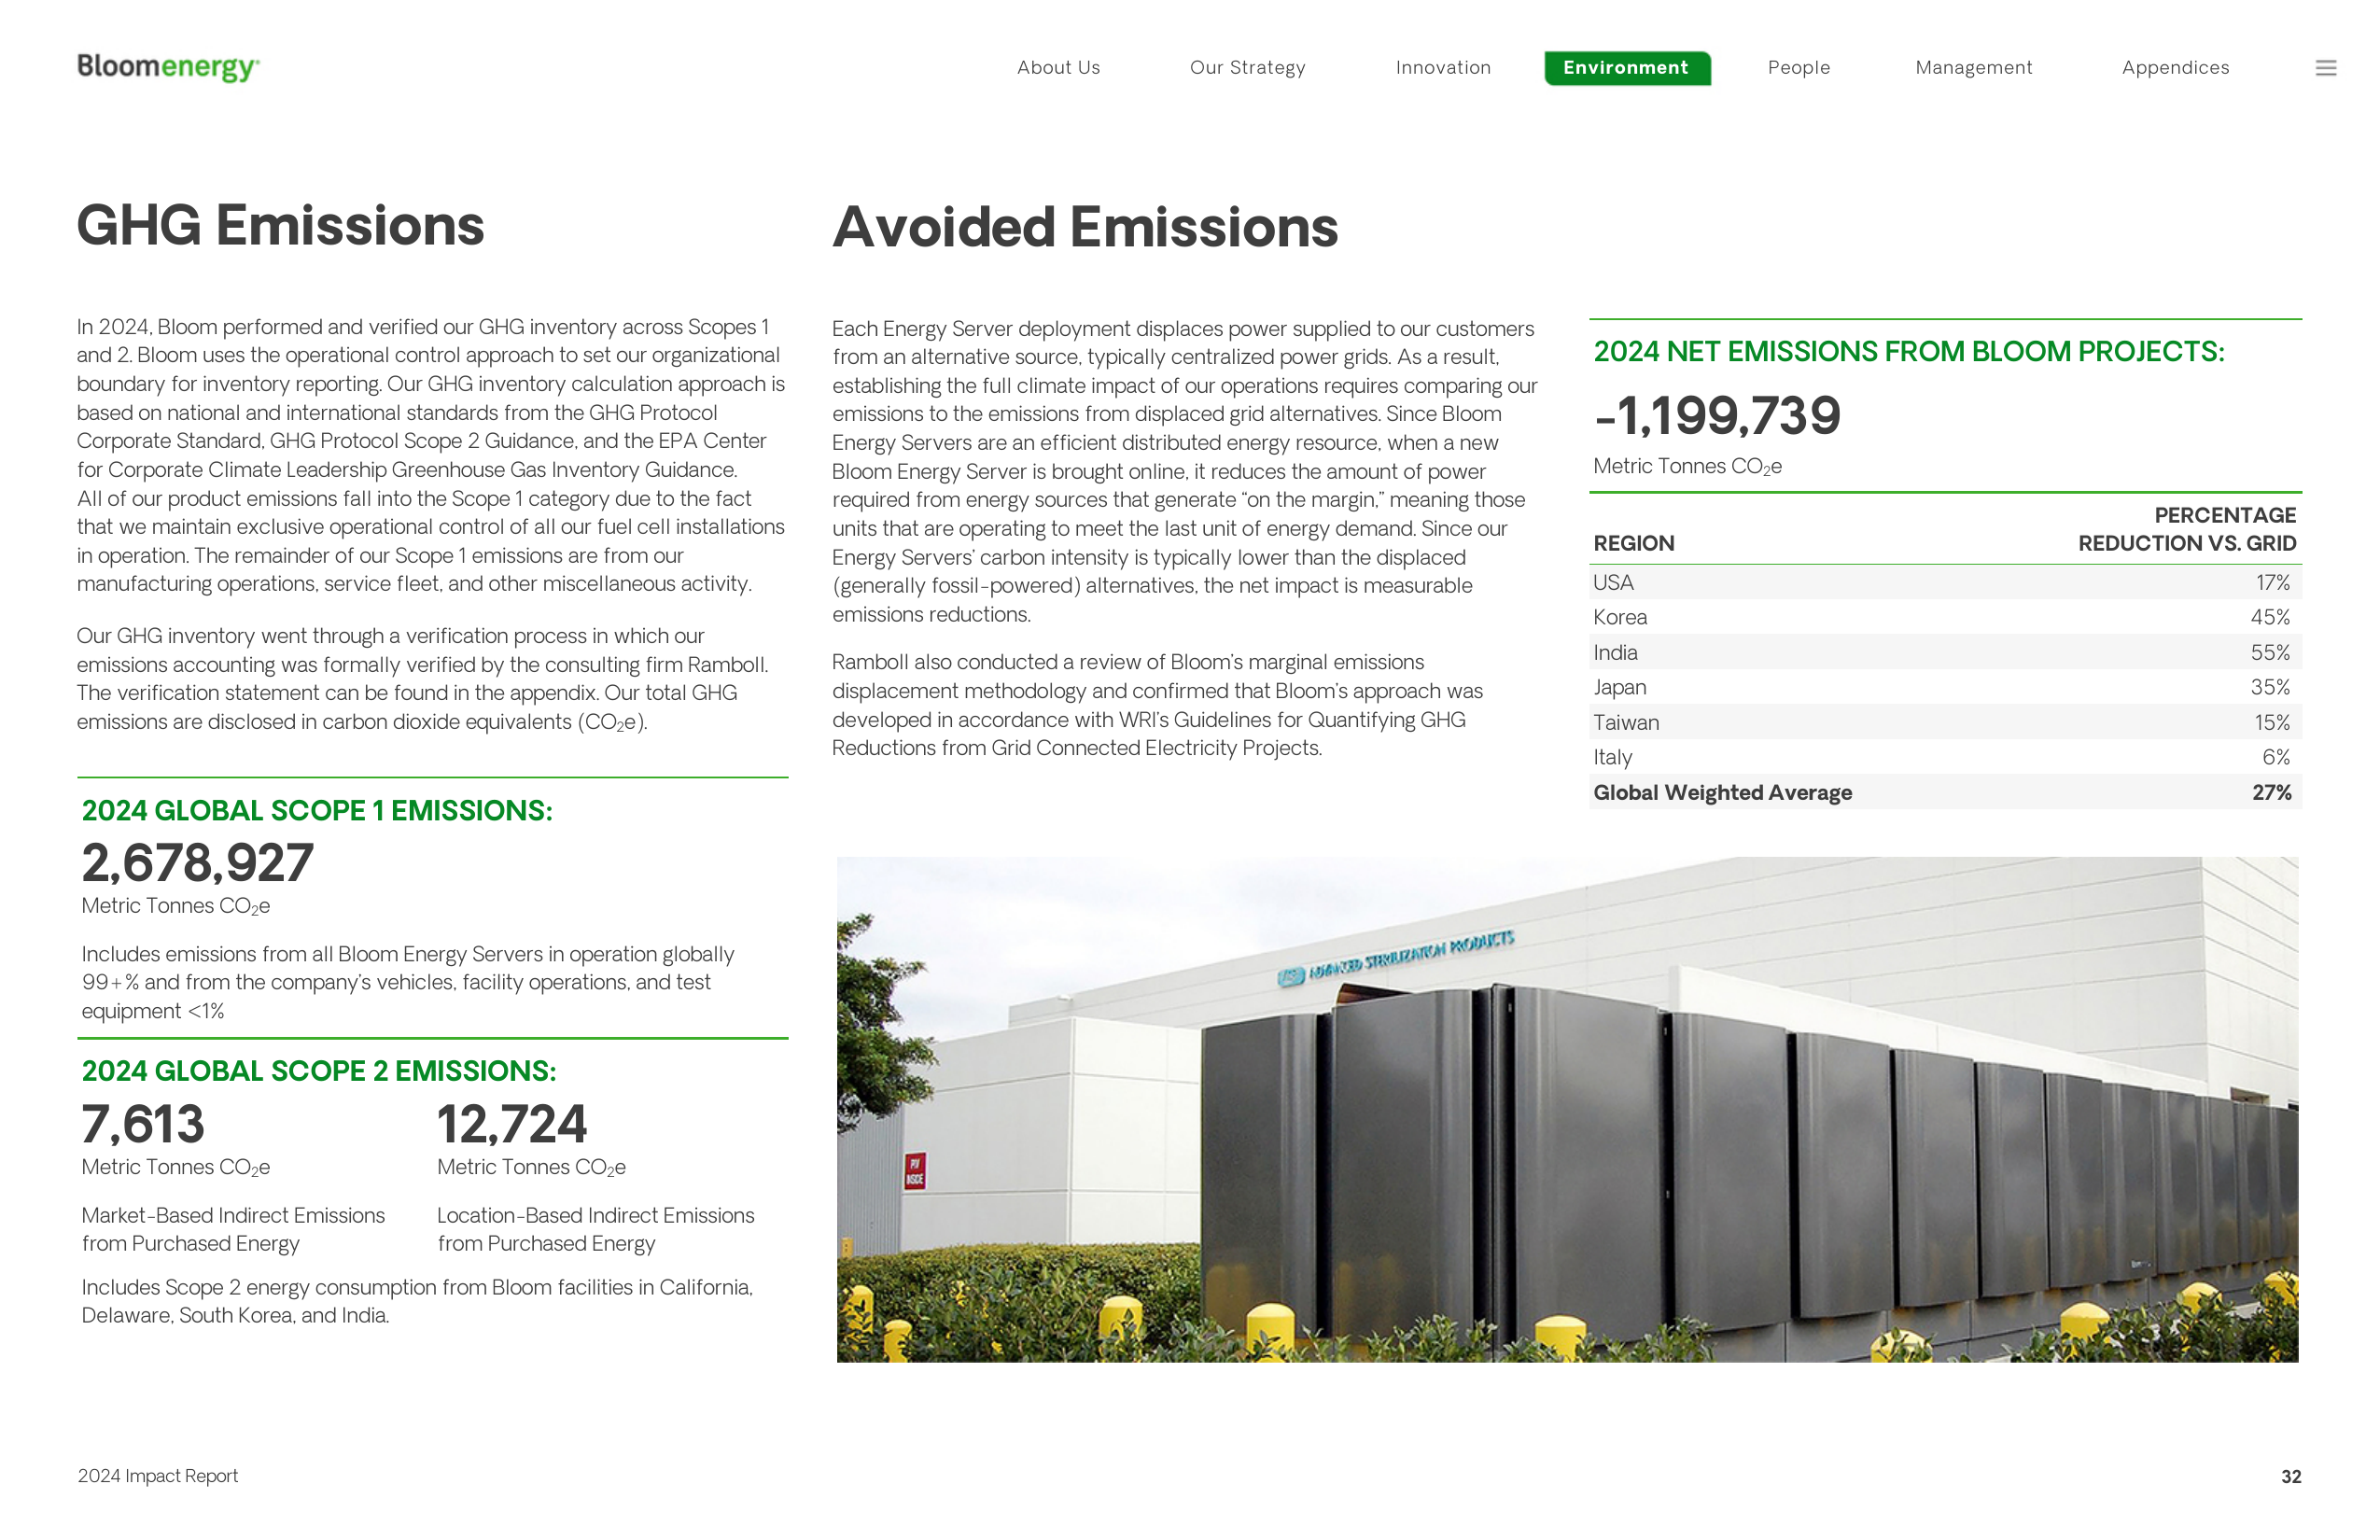Select the 12,724 location-based value
Screen dimensions: 2380x1540
512,1124
